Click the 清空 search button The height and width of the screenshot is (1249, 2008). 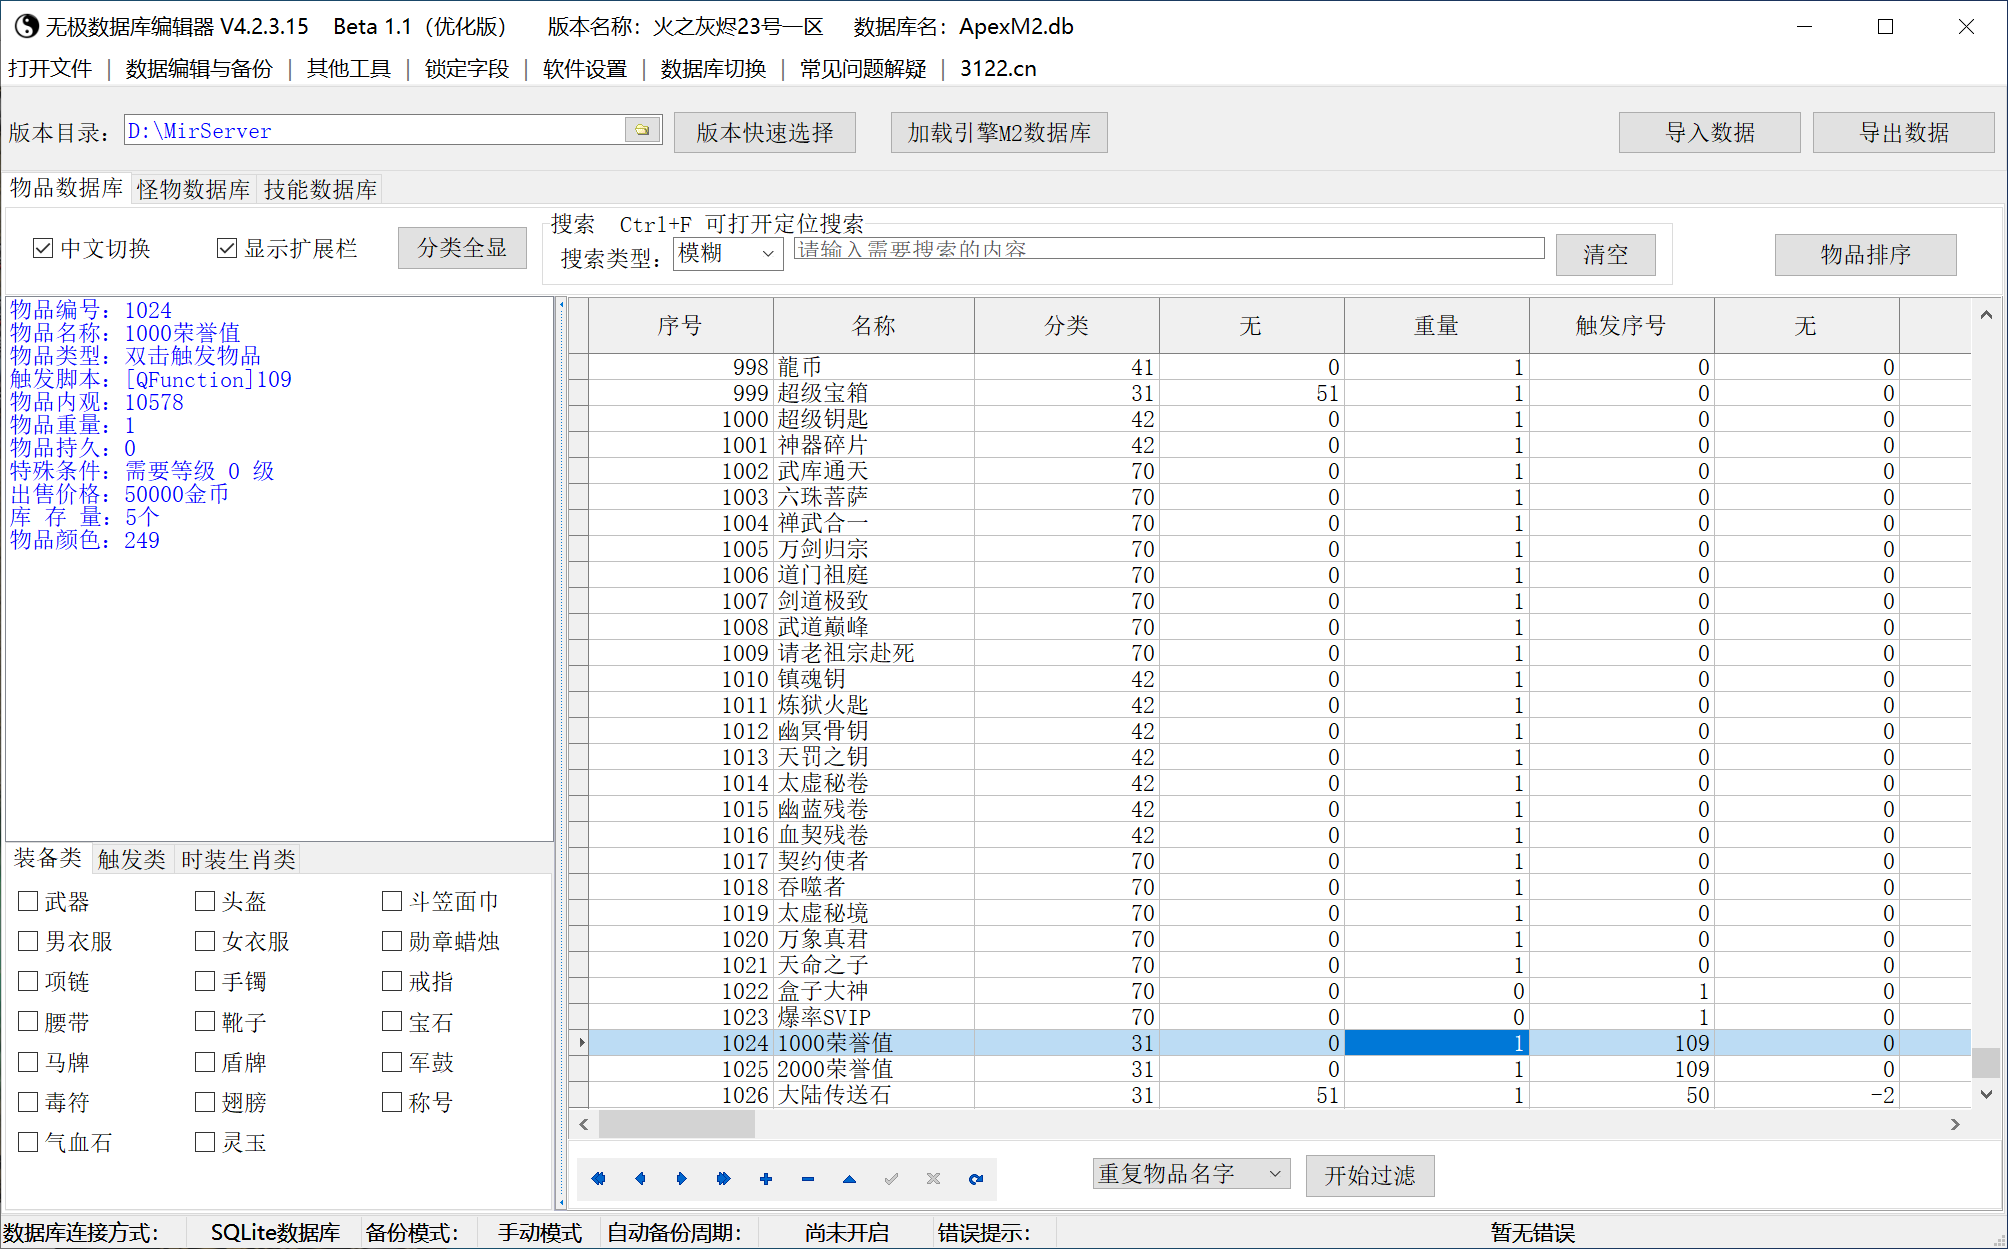click(1605, 255)
